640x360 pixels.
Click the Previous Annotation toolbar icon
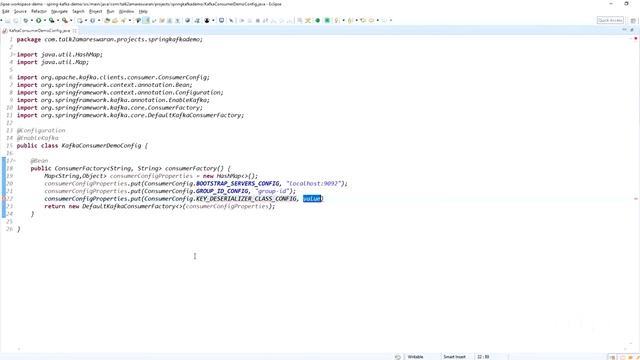[x=350, y=20]
